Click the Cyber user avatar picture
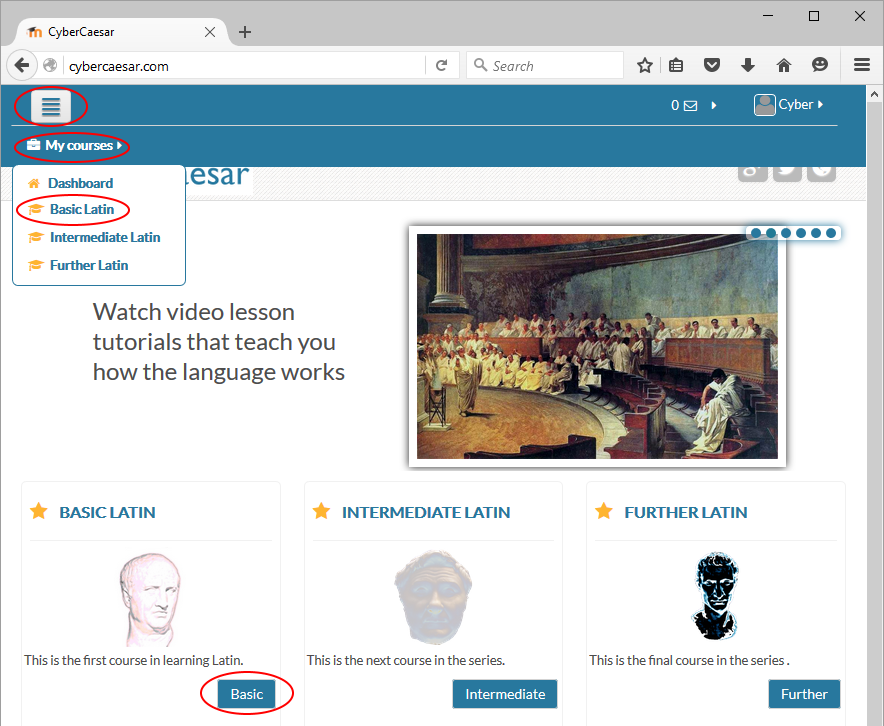 pos(764,105)
